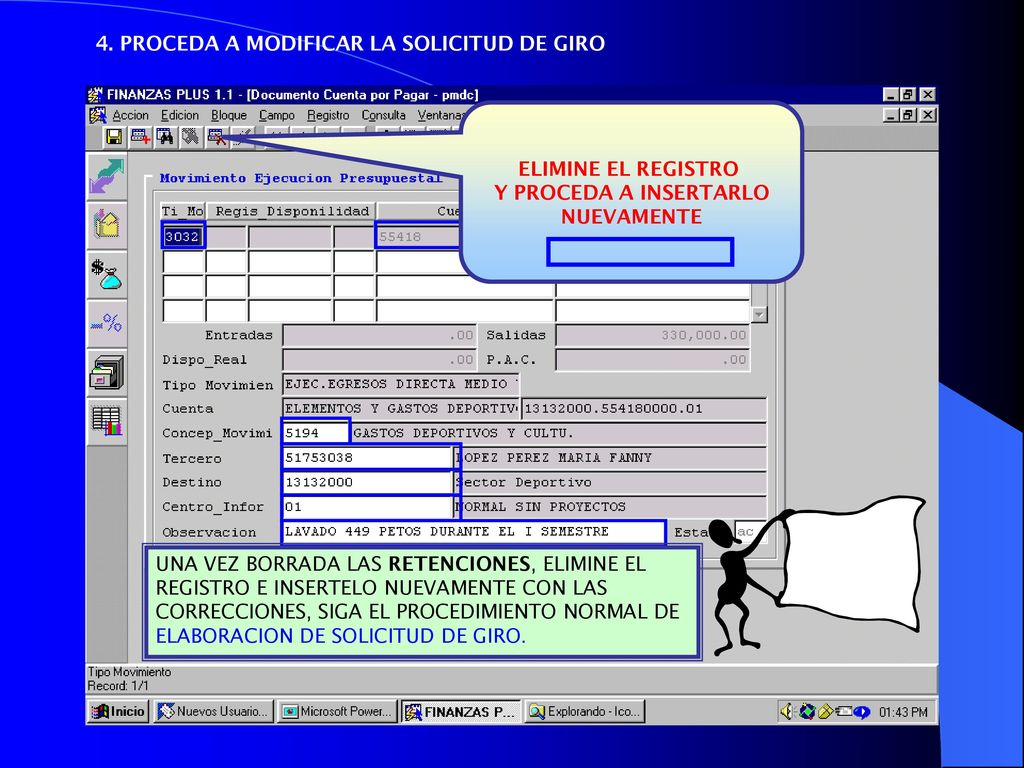Open the Registro menu
The height and width of the screenshot is (768, 1024).
(328, 116)
